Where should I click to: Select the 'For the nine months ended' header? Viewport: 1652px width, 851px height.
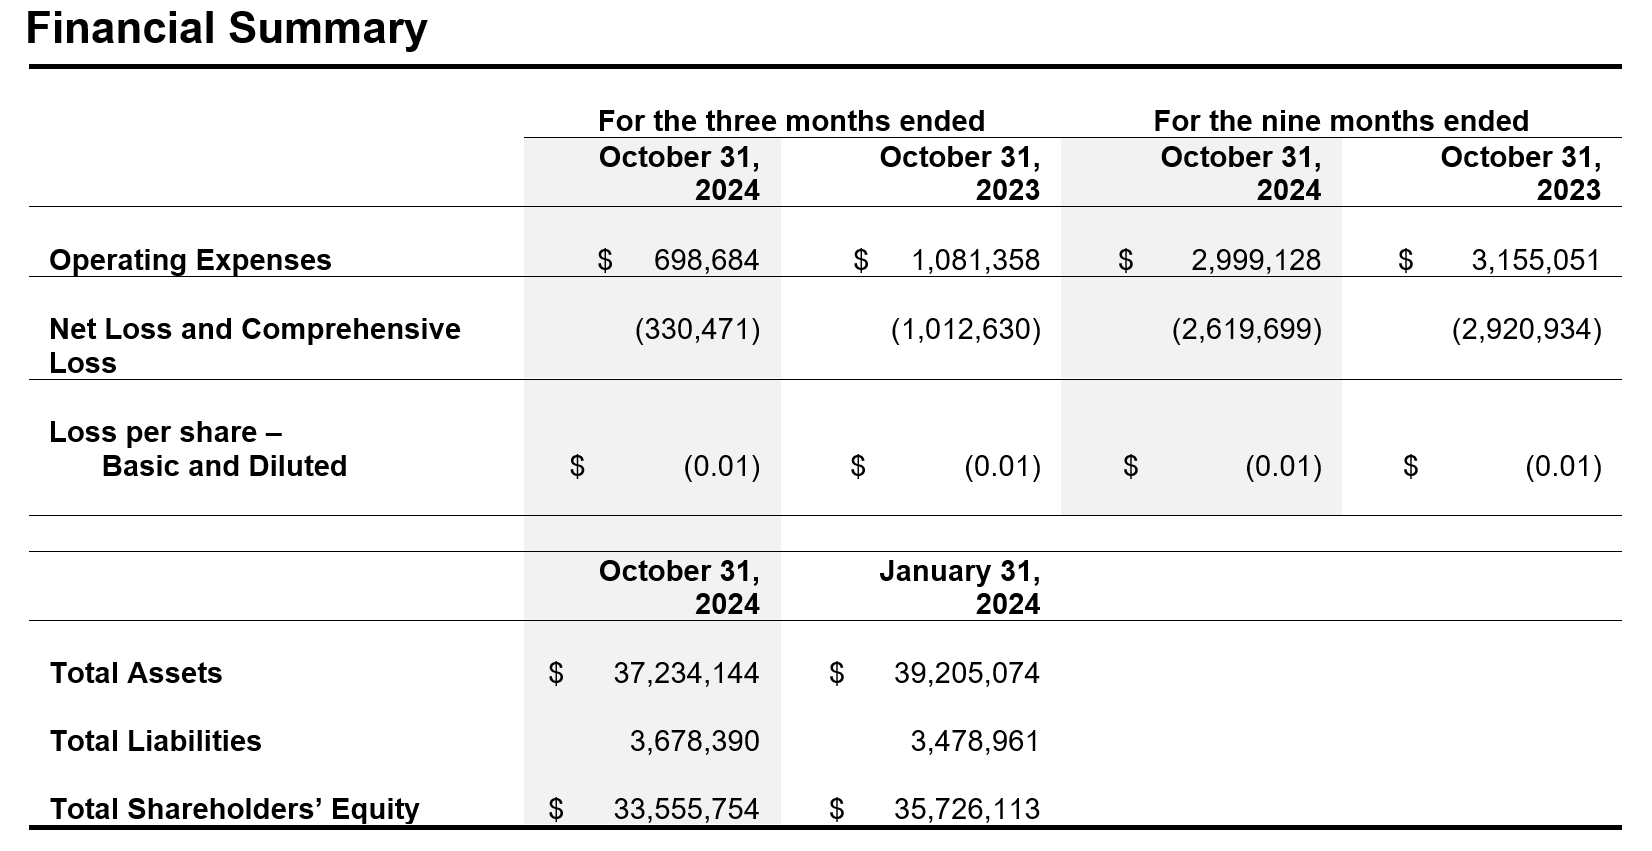tap(1341, 121)
